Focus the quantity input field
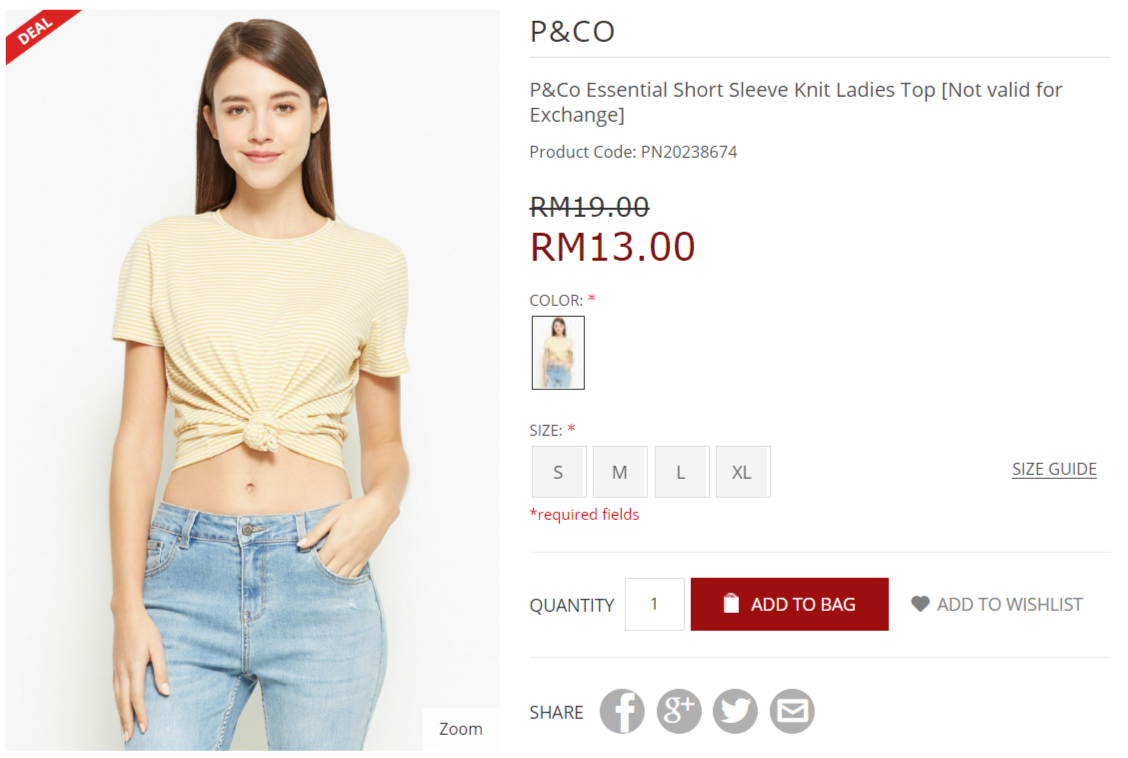Screen dimensions: 1128x758 coord(655,604)
